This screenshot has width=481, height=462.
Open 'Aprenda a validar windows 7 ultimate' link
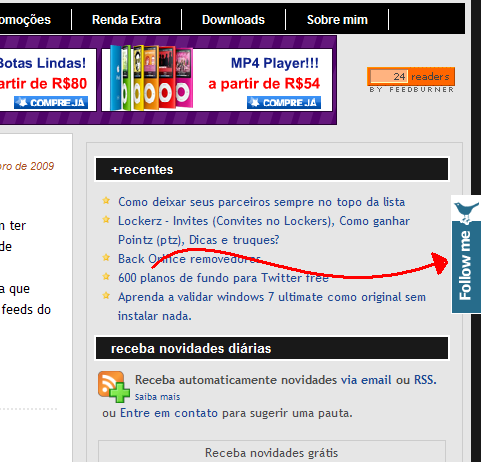(x=272, y=306)
